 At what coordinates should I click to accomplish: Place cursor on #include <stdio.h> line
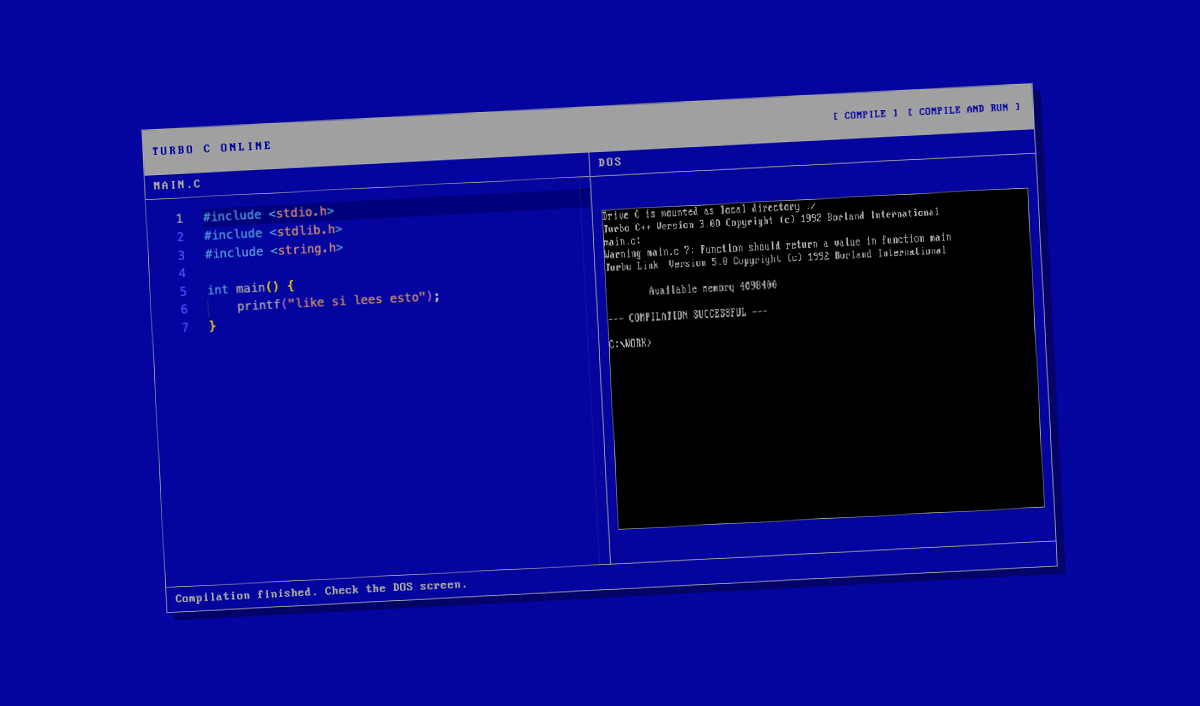click(x=268, y=214)
